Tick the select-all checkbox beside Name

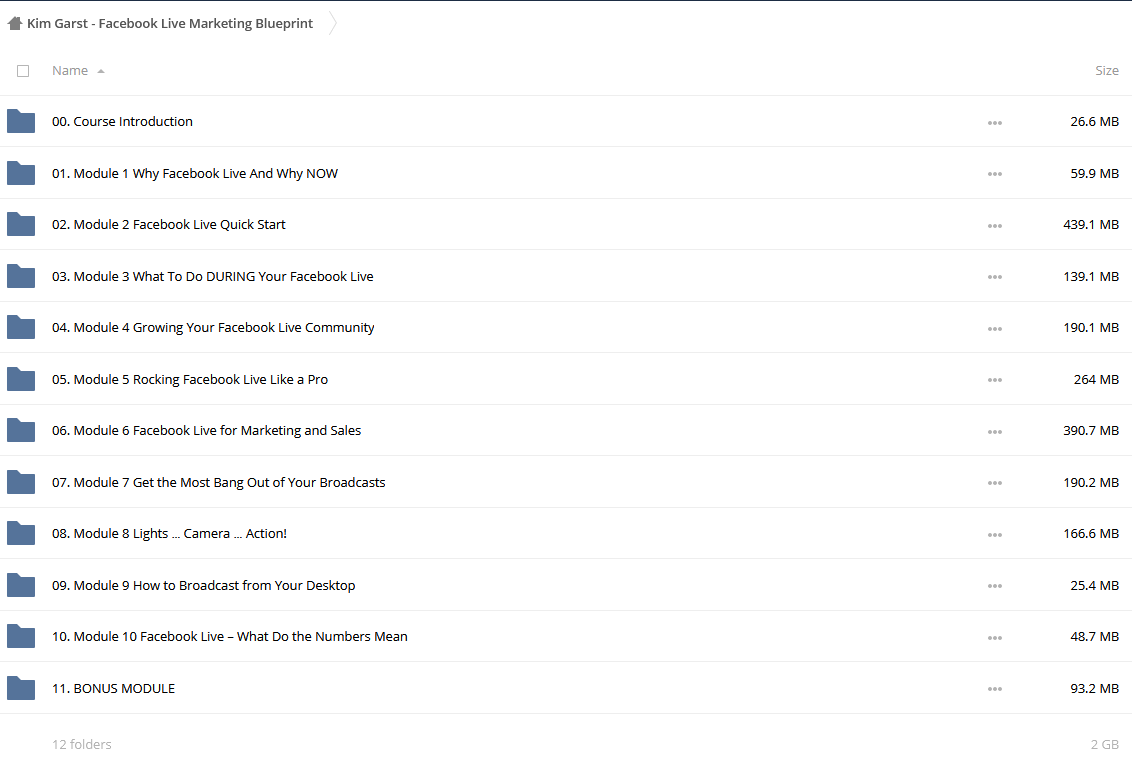[x=23, y=71]
